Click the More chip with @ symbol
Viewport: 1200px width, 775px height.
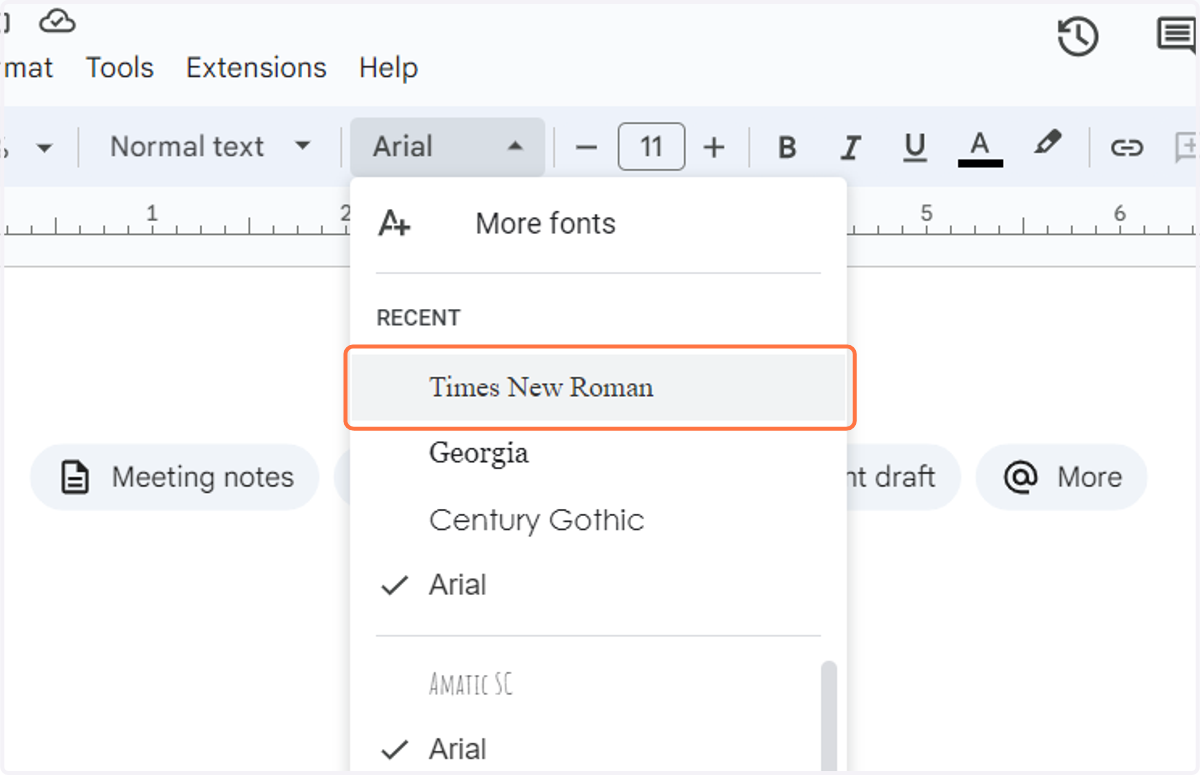click(x=1062, y=477)
